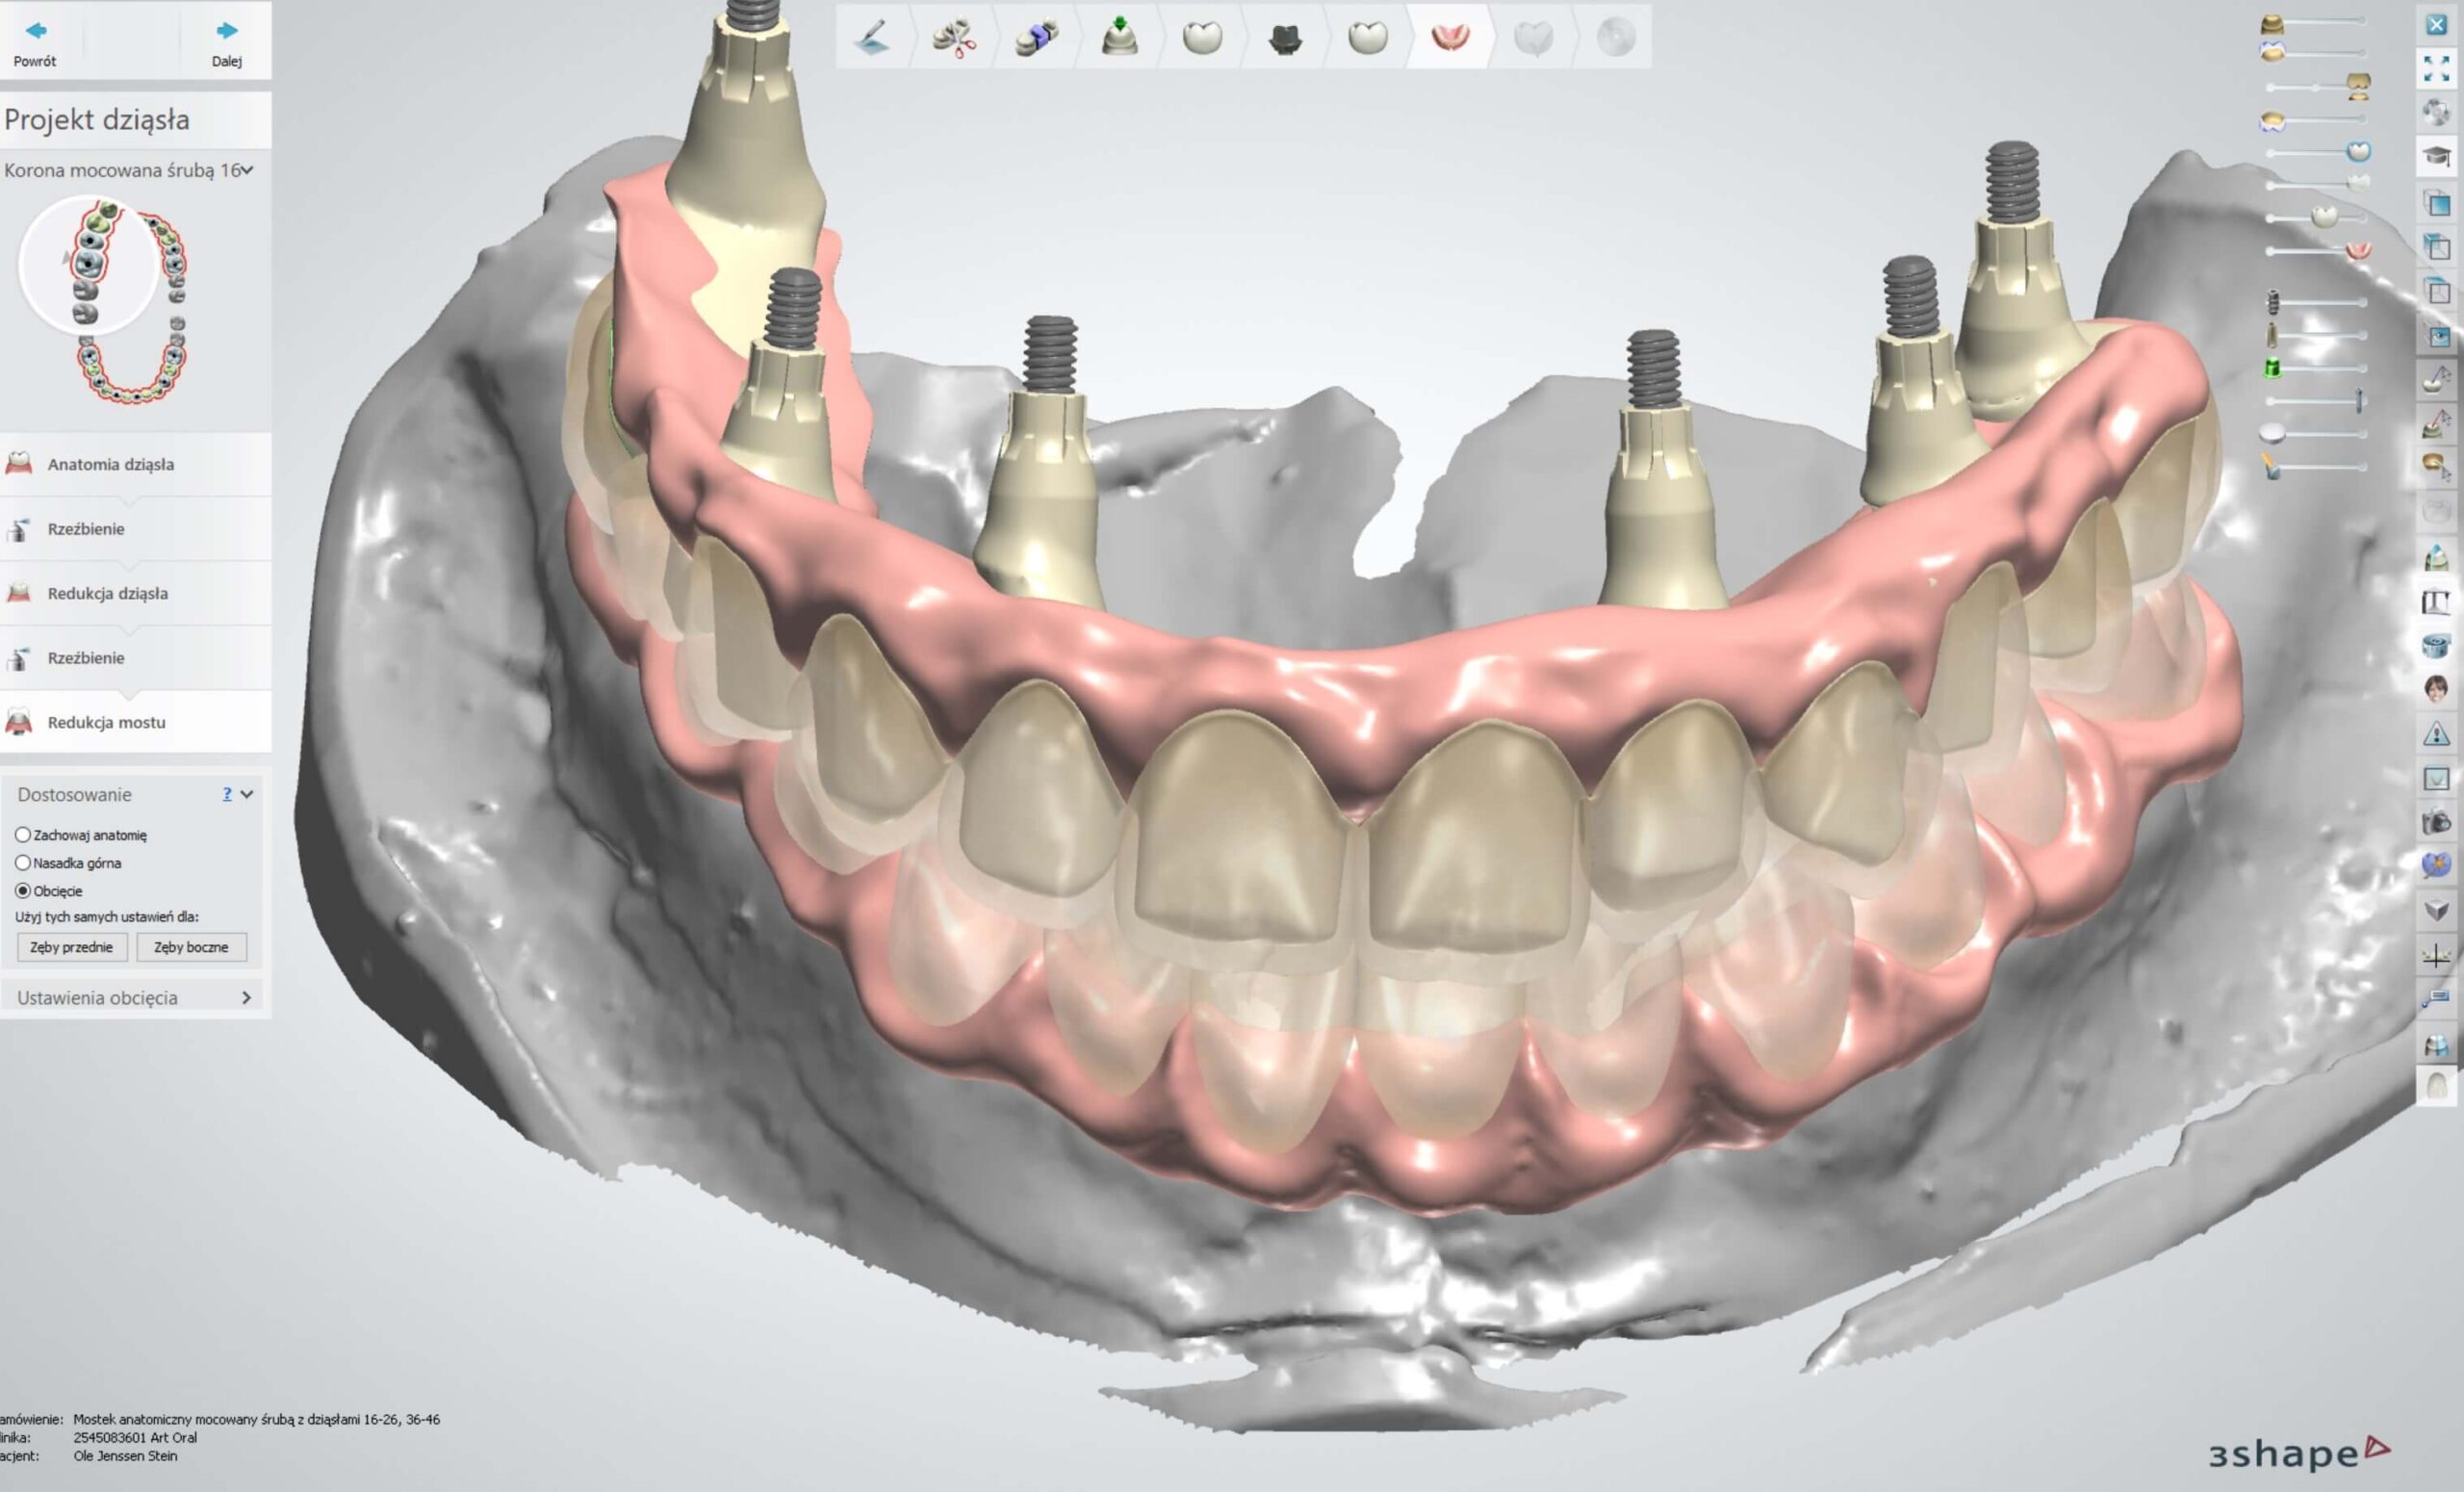Image resolution: width=2464 pixels, height=1492 pixels.
Task: Toggle fullscreen with the expand arrows icon
Action: click(2436, 68)
